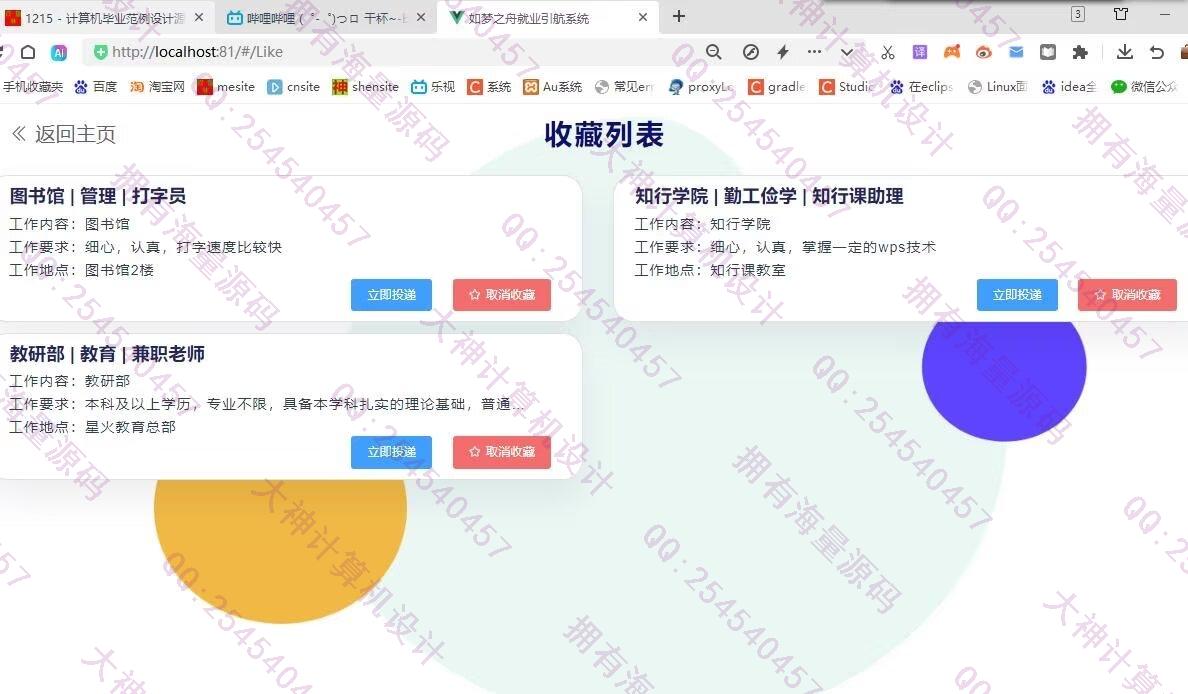1188x694 pixels.
Task: Open the 百度 bookmark
Action: pos(95,87)
